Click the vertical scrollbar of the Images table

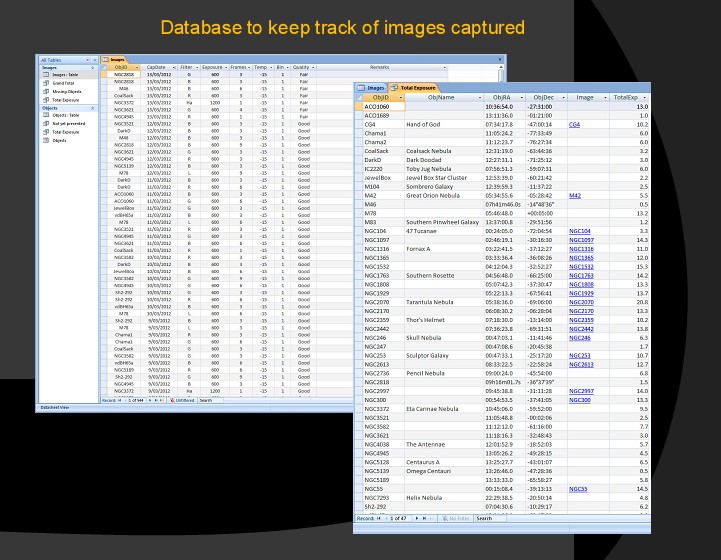pos(501,74)
